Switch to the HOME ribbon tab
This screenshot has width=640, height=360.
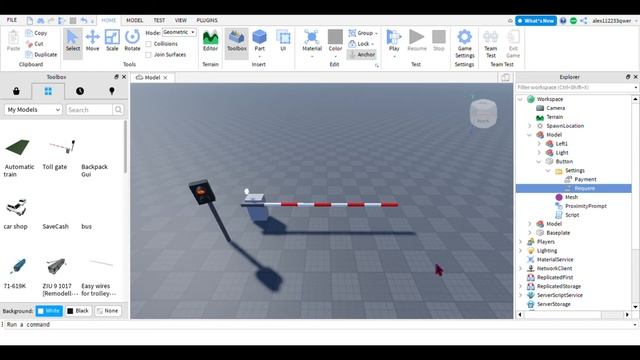(x=109, y=20)
